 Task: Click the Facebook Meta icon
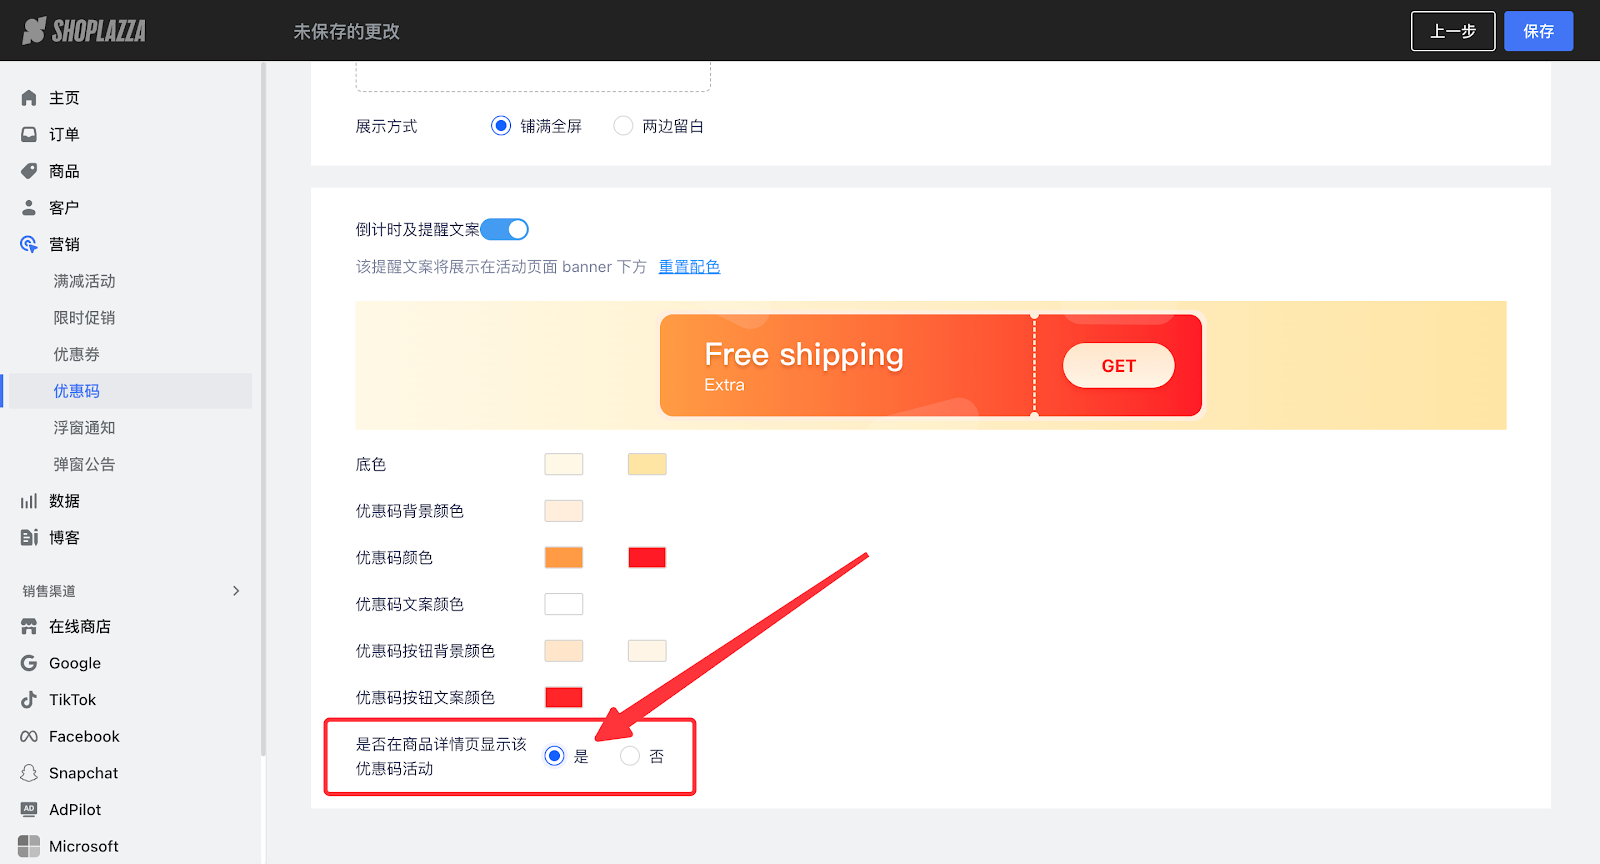(29, 737)
